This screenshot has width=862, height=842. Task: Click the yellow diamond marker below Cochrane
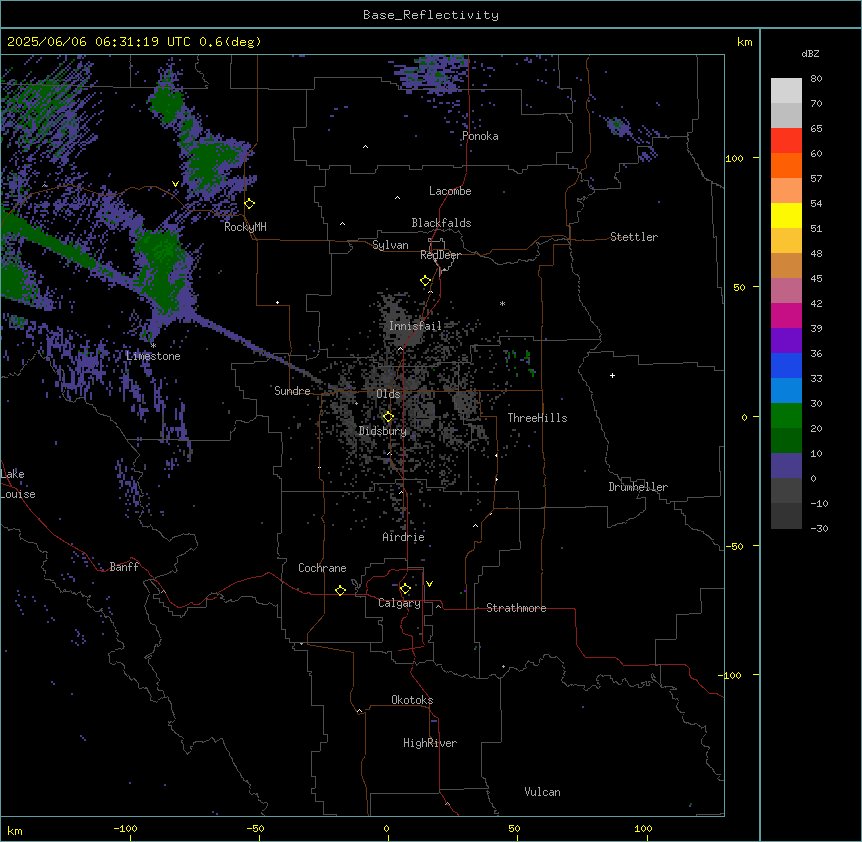(x=340, y=590)
